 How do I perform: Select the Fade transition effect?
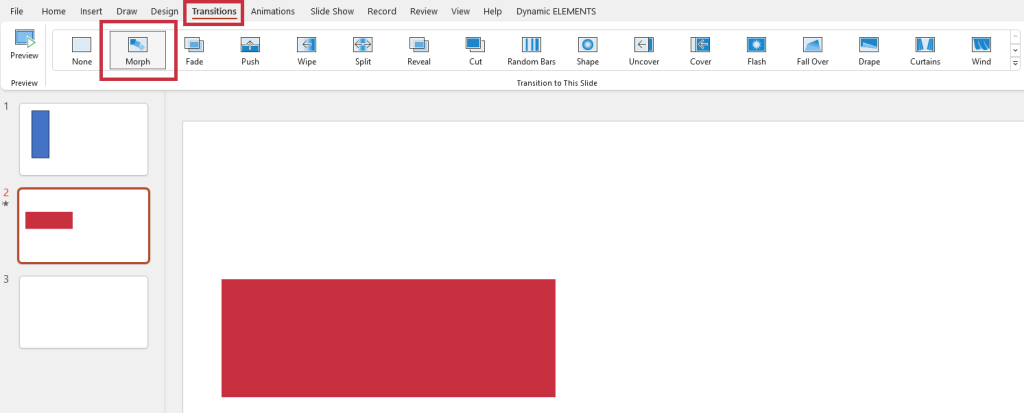point(194,50)
